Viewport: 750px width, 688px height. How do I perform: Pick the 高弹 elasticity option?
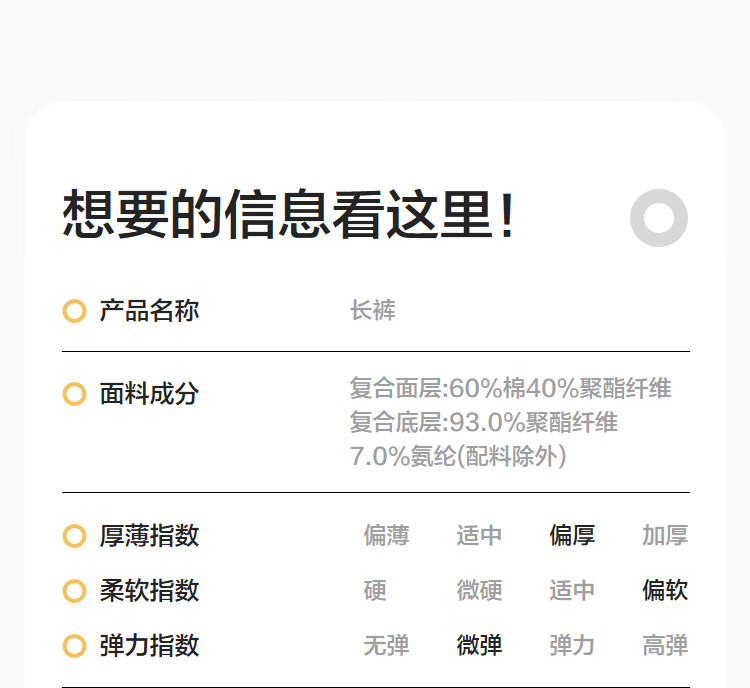click(x=665, y=645)
